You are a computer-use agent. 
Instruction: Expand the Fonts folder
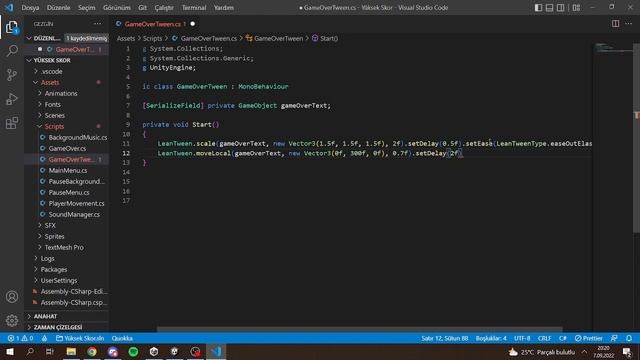(67, 104)
